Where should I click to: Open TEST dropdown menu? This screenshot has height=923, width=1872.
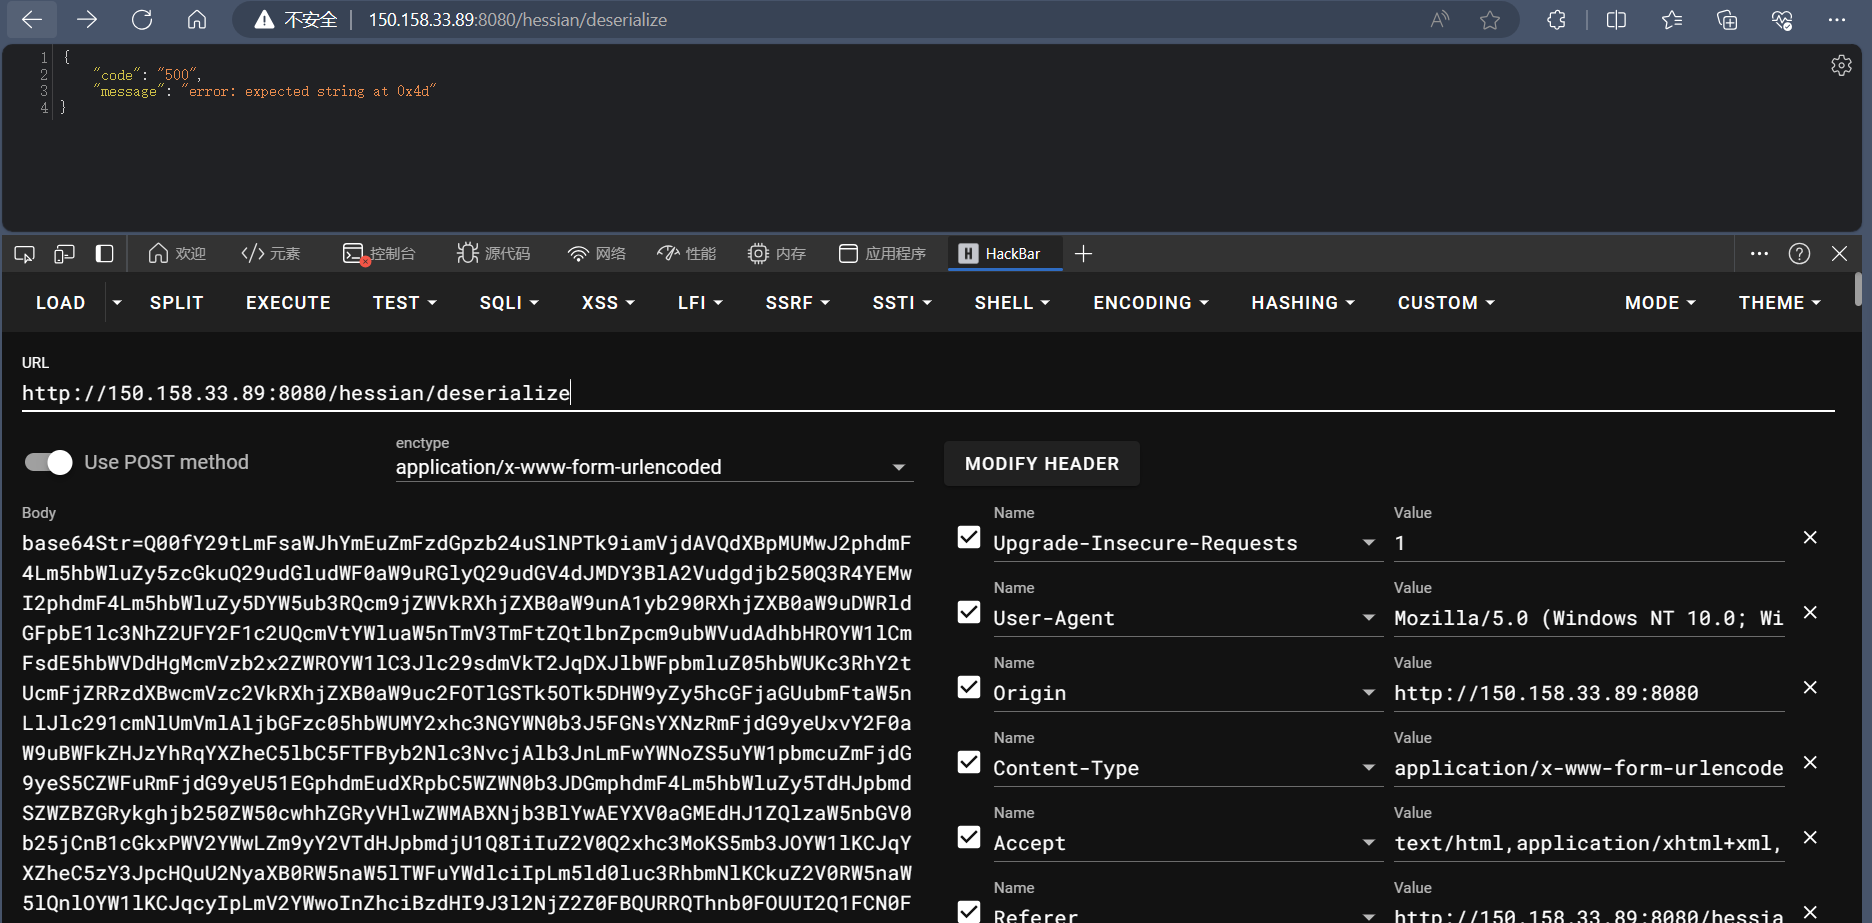(x=404, y=302)
